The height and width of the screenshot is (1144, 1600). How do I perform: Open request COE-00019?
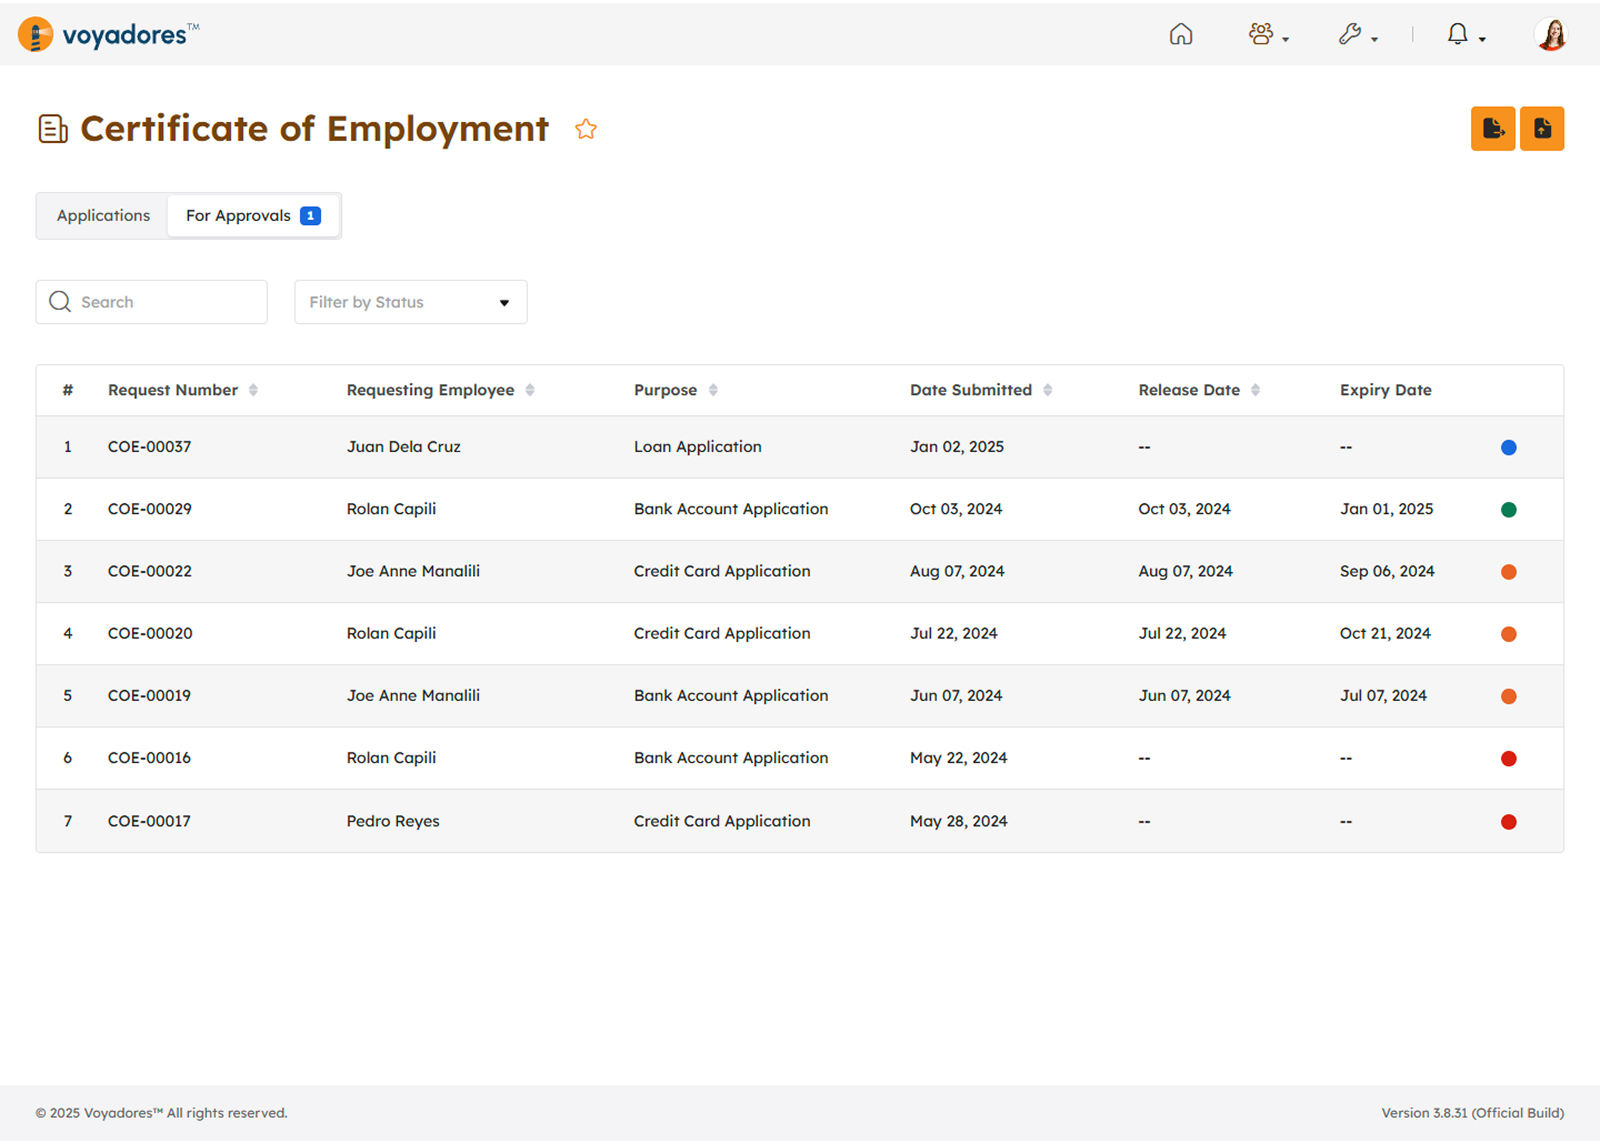click(x=149, y=695)
